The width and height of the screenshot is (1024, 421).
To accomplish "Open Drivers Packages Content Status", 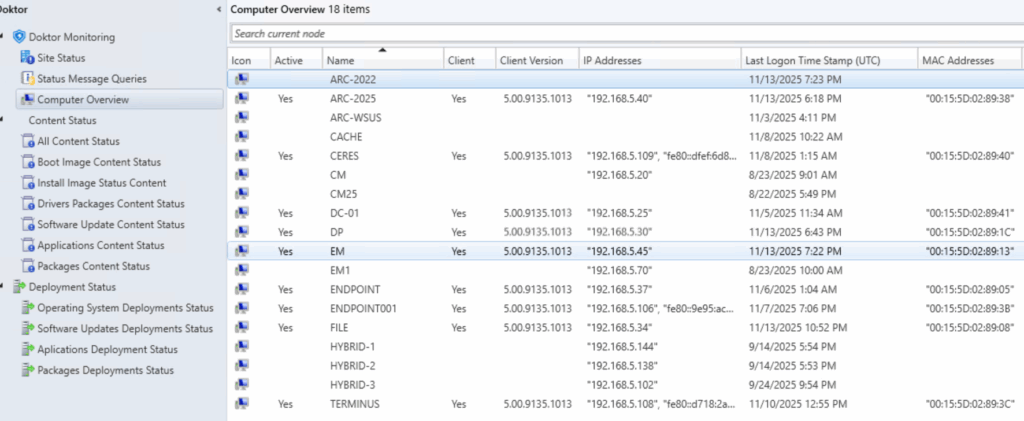I will (110, 204).
